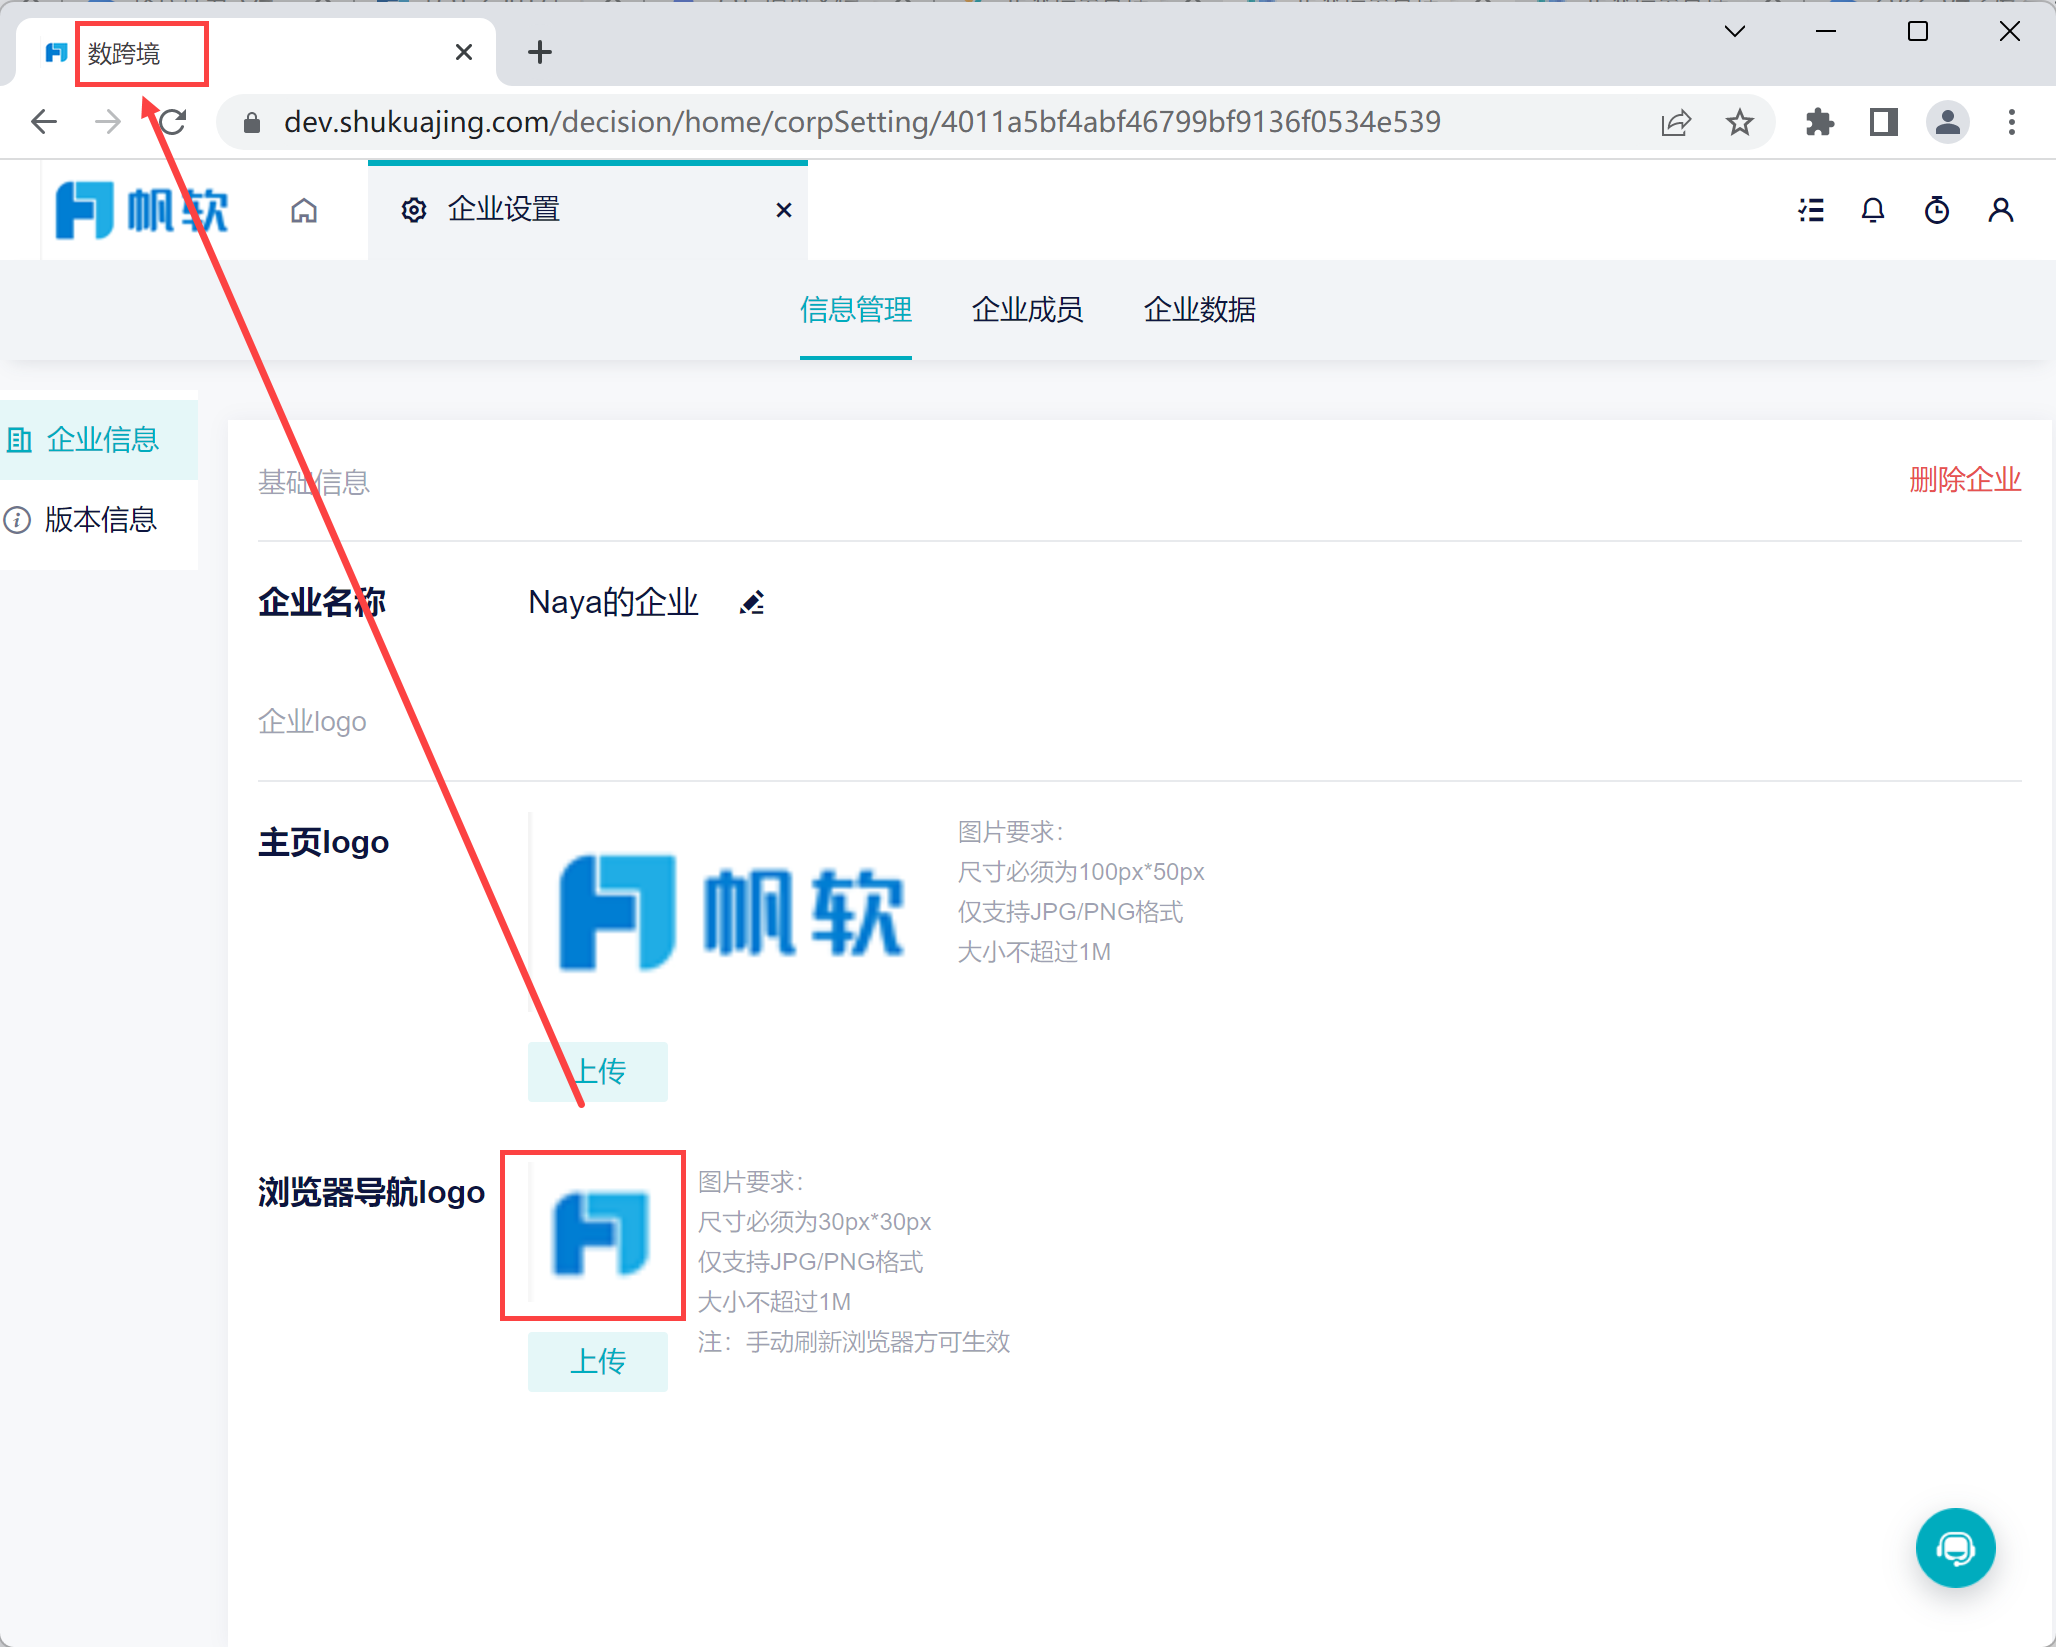
Task: Click the timer clock icon in header
Action: click(x=1937, y=210)
